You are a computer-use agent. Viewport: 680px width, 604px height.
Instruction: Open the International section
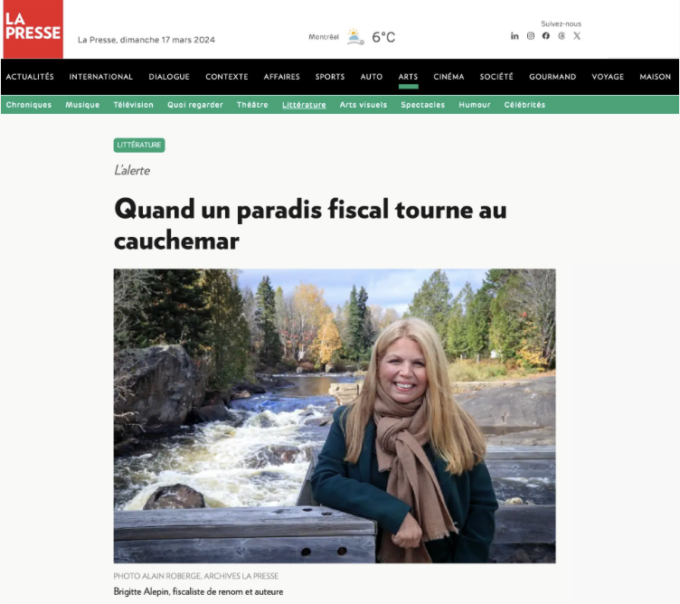(x=101, y=77)
